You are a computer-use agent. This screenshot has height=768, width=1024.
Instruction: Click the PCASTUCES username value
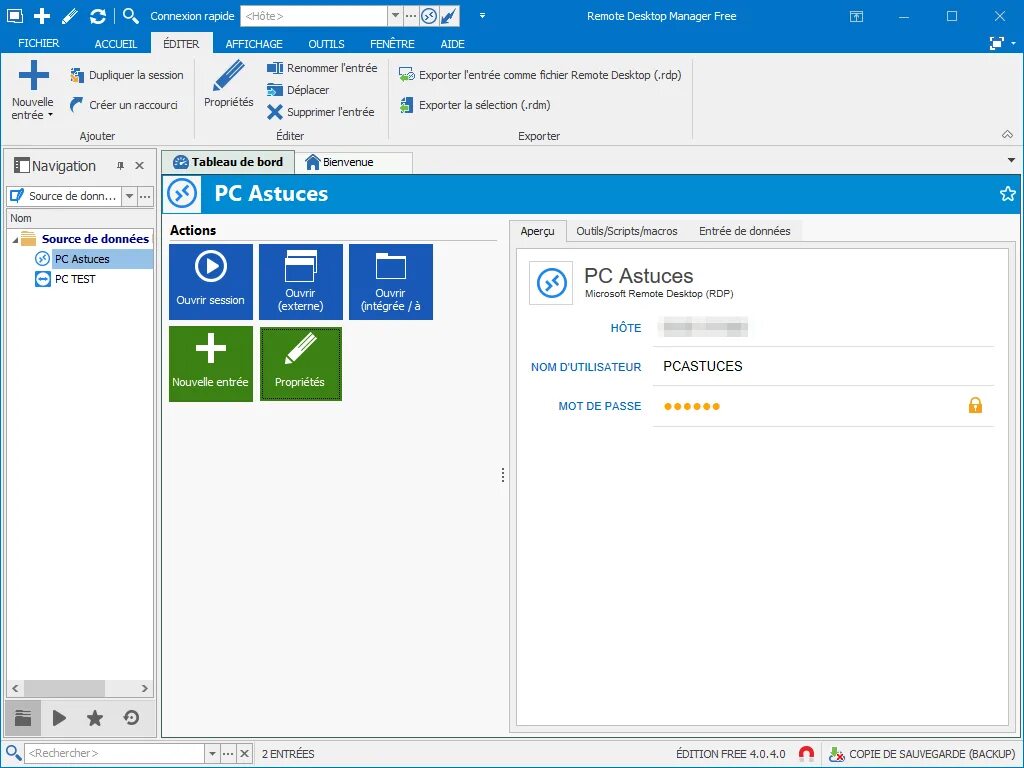703,366
